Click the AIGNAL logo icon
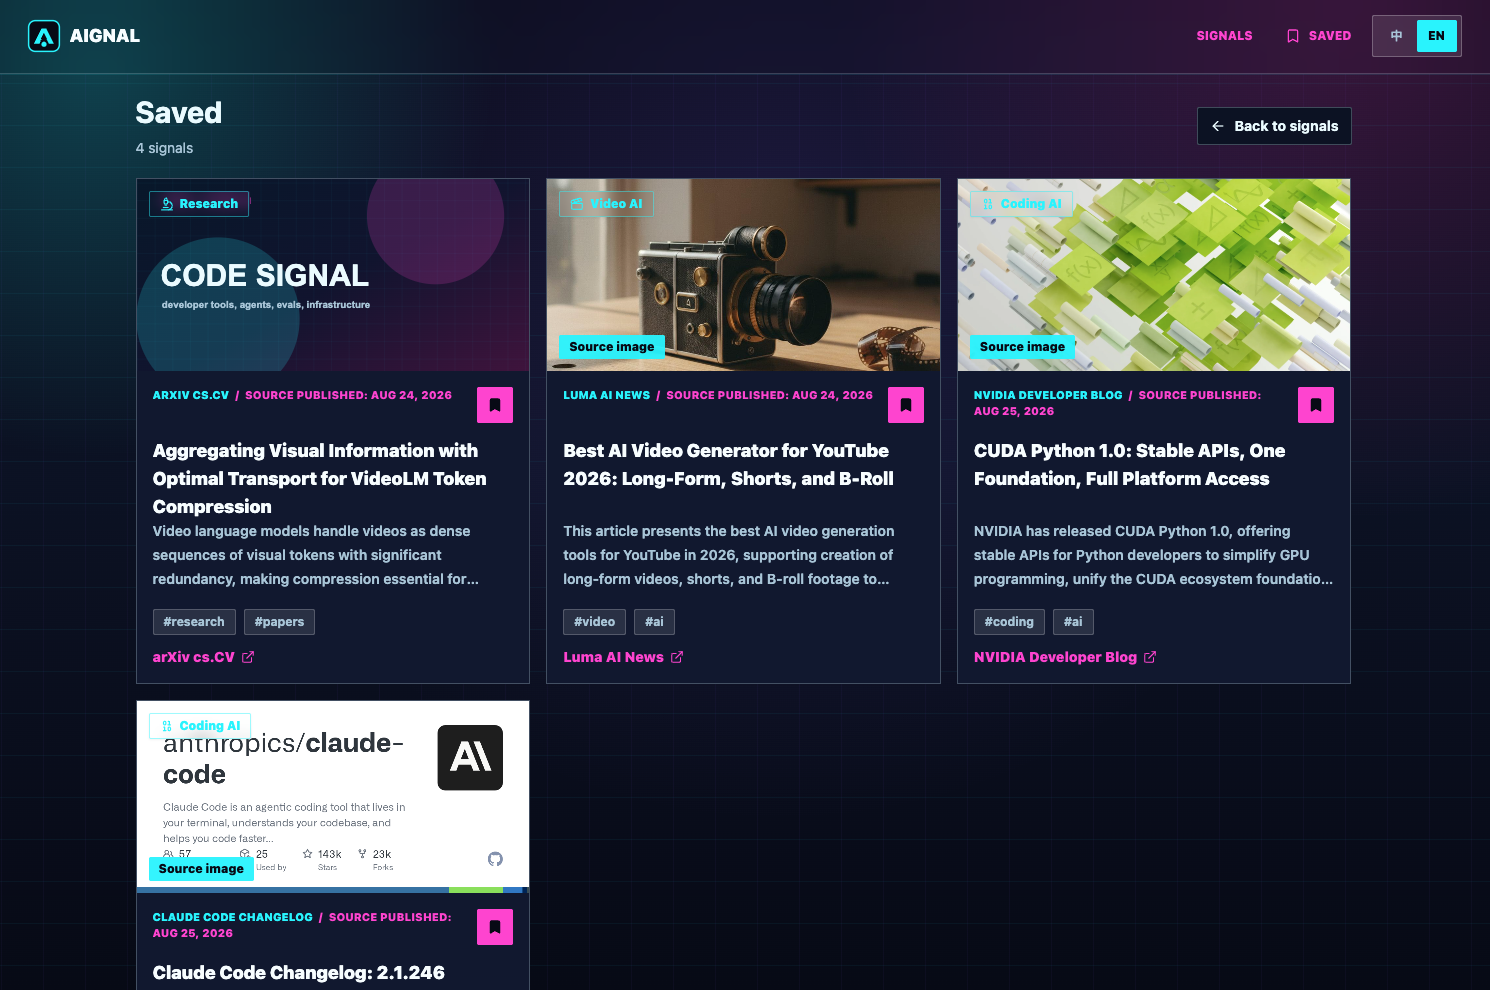The image size is (1490, 990). (x=44, y=36)
